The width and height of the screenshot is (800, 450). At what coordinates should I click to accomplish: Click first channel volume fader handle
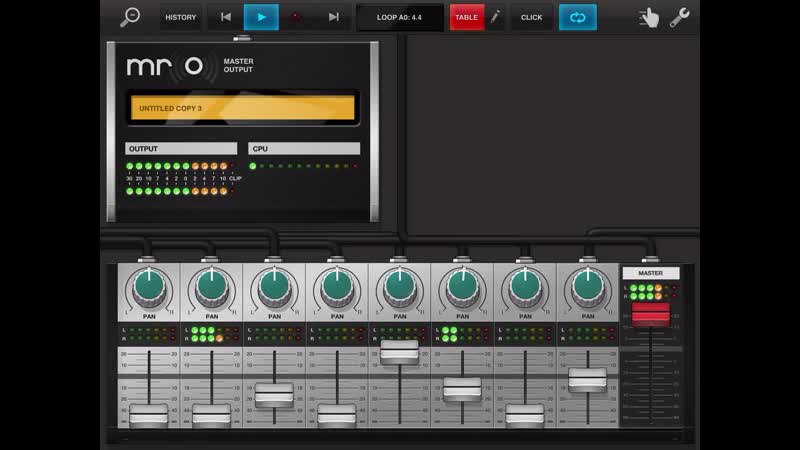[x=148, y=415]
